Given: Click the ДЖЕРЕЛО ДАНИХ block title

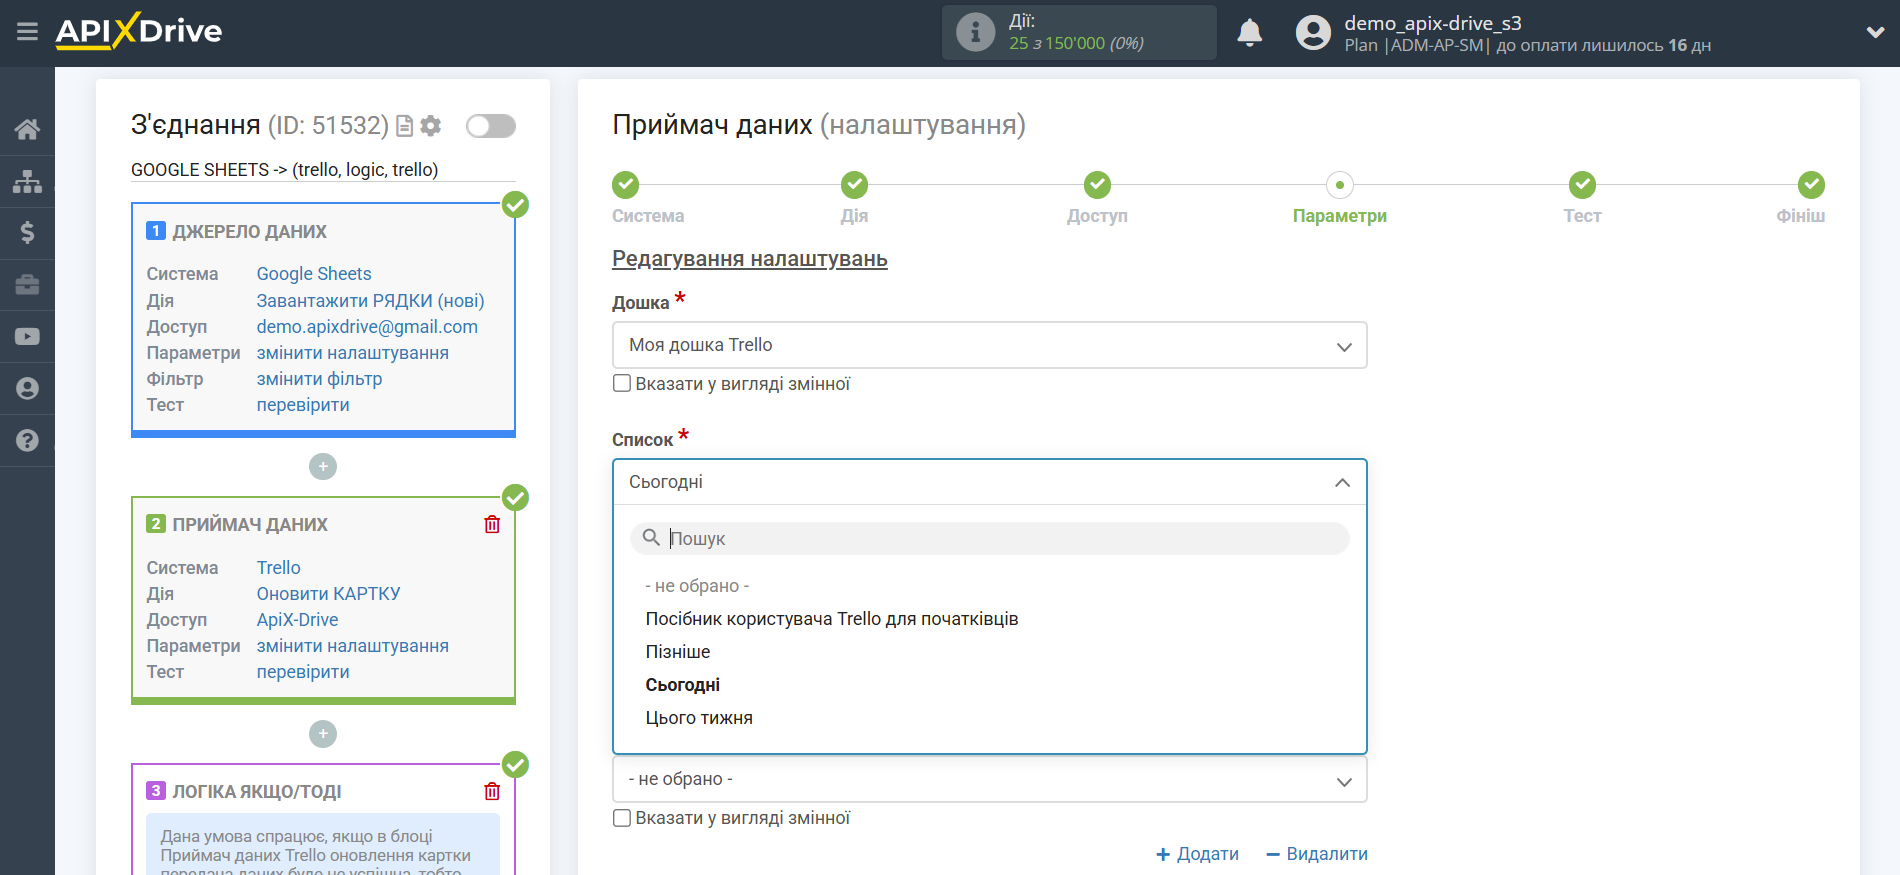Looking at the screenshot, I should pyautogui.click(x=249, y=232).
